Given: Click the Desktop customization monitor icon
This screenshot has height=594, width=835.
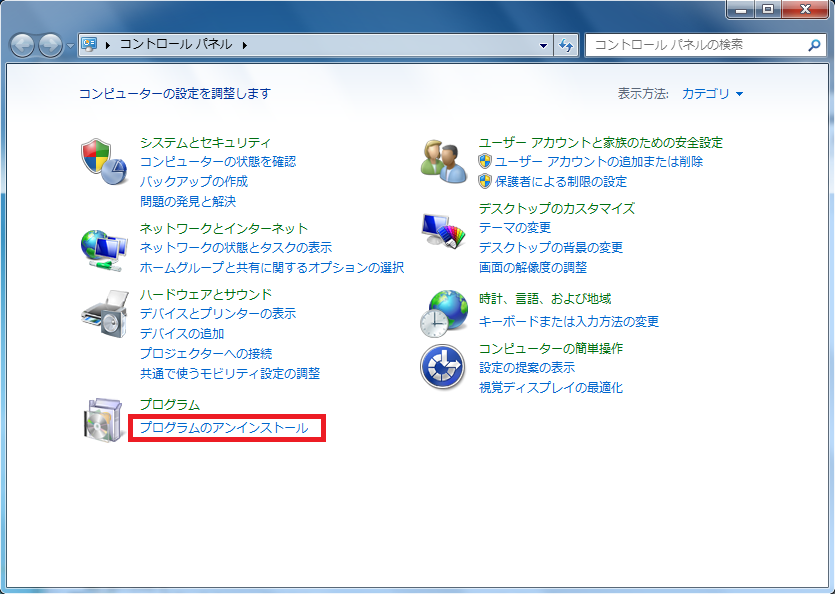Looking at the screenshot, I should 444,230.
